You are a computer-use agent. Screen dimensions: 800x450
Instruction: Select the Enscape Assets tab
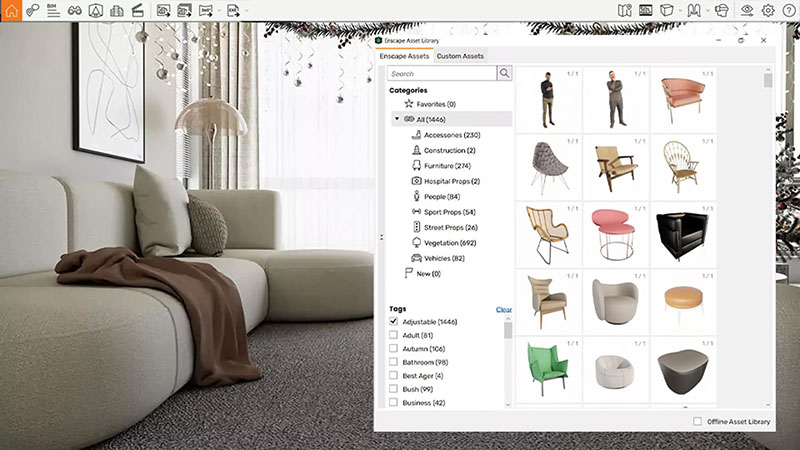(x=405, y=57)
